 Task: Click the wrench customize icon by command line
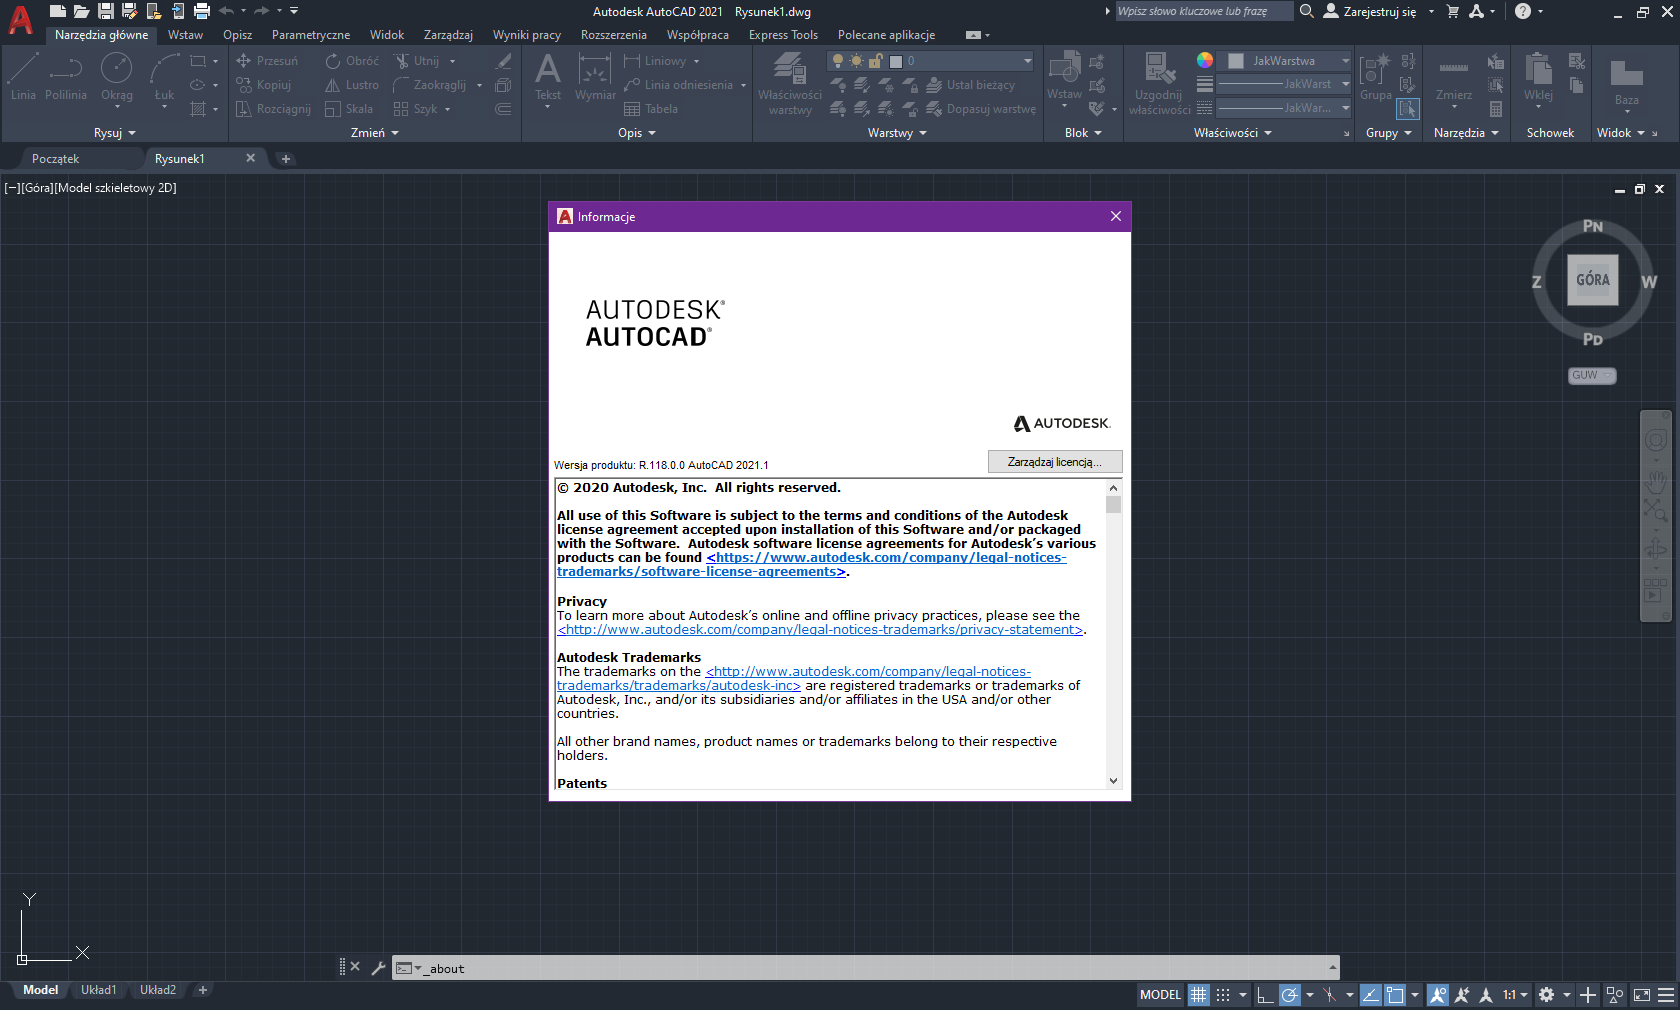point(378,967)
